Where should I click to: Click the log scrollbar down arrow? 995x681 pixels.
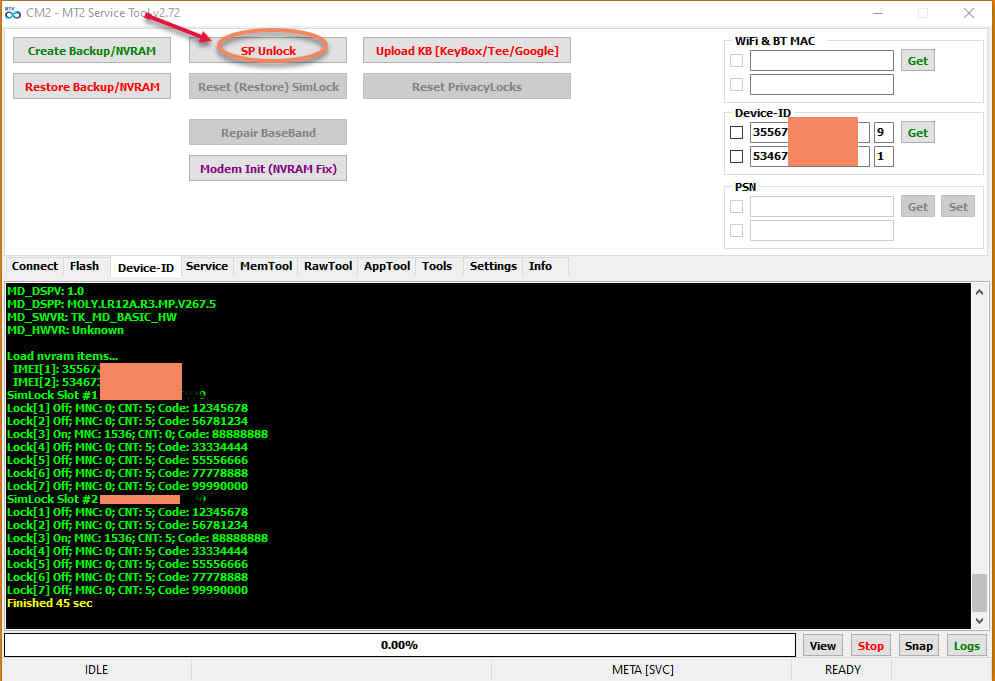(980, 621)
